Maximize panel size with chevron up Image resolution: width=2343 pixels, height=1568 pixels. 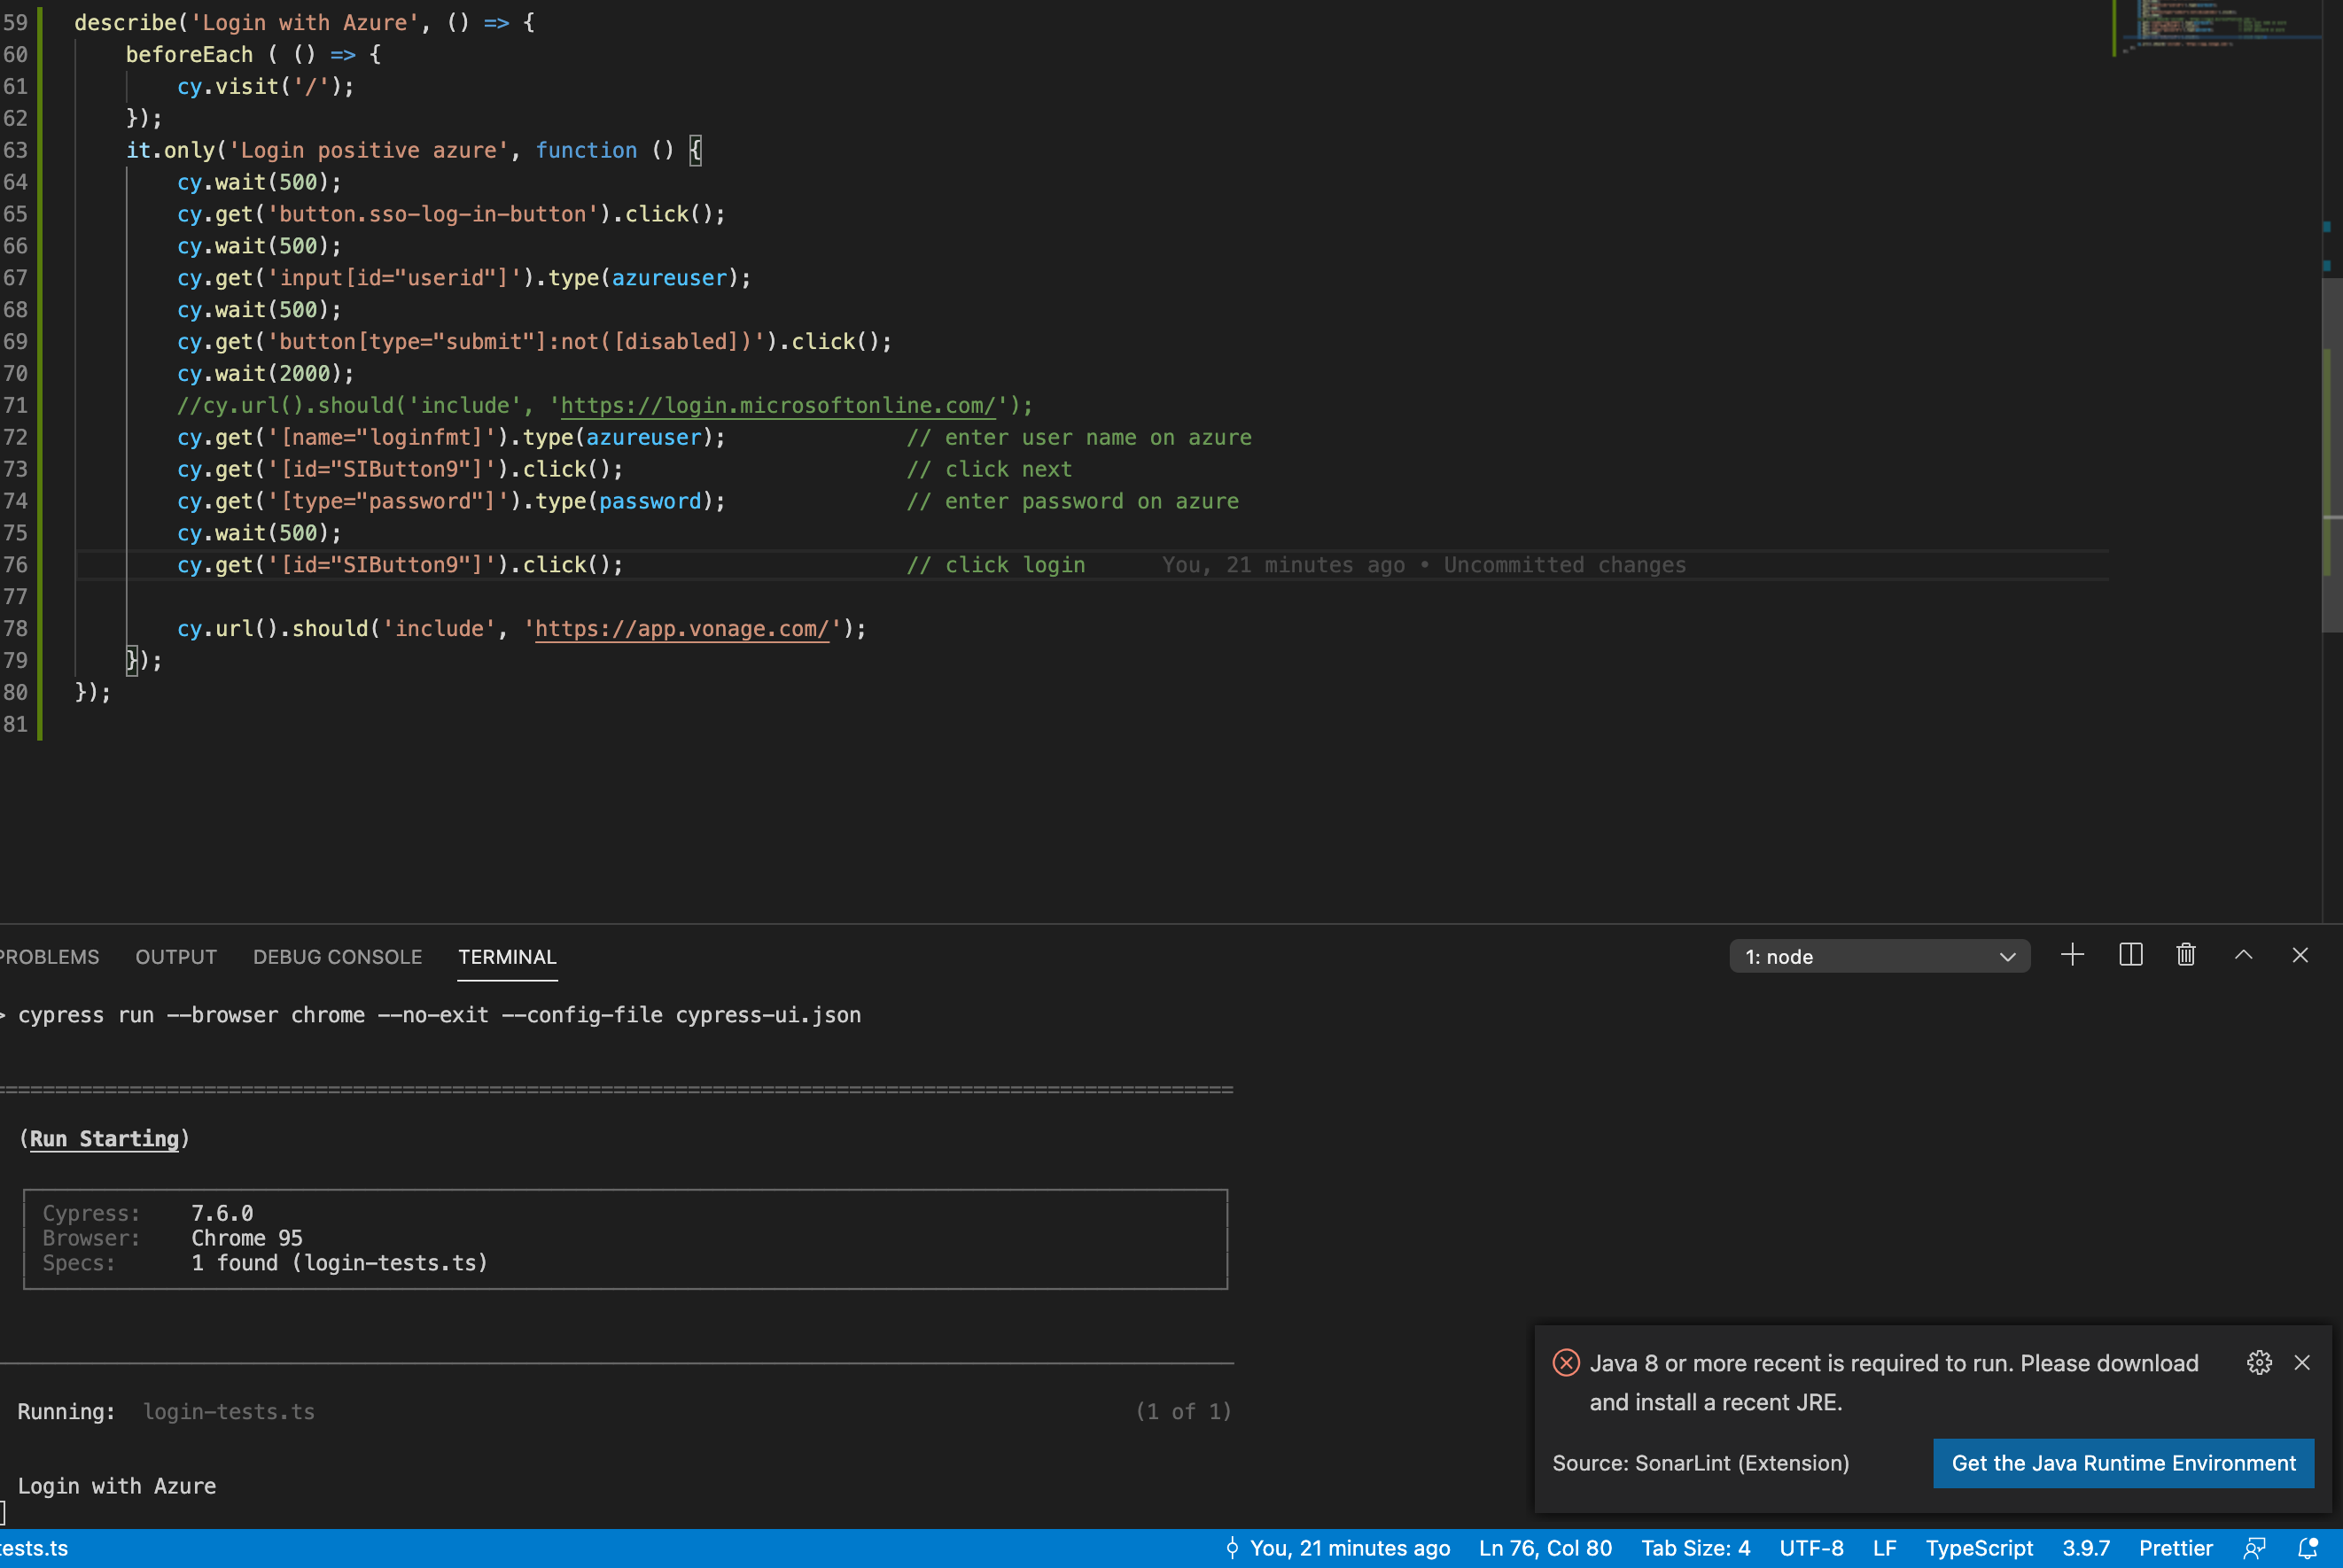[2243, 955]
